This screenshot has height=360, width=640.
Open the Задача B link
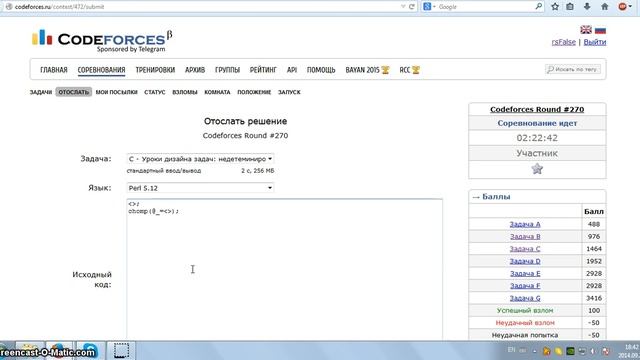coord(525,236)
